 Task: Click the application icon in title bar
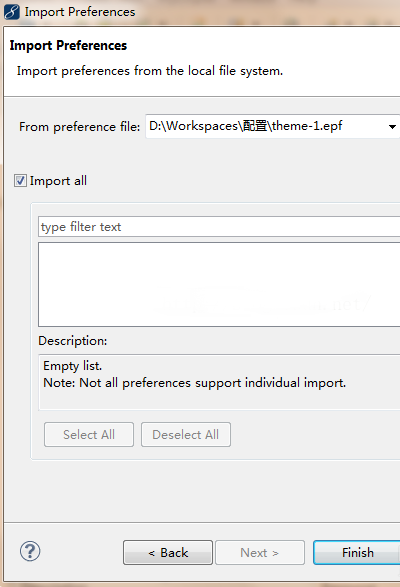[12, 12]
